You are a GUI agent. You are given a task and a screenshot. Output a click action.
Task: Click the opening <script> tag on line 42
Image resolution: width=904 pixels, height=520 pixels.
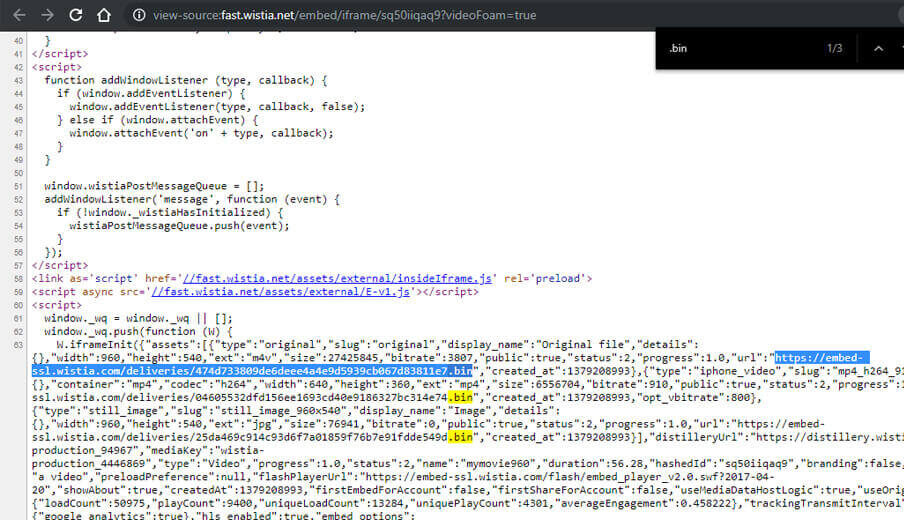click(x=56, y=67)
